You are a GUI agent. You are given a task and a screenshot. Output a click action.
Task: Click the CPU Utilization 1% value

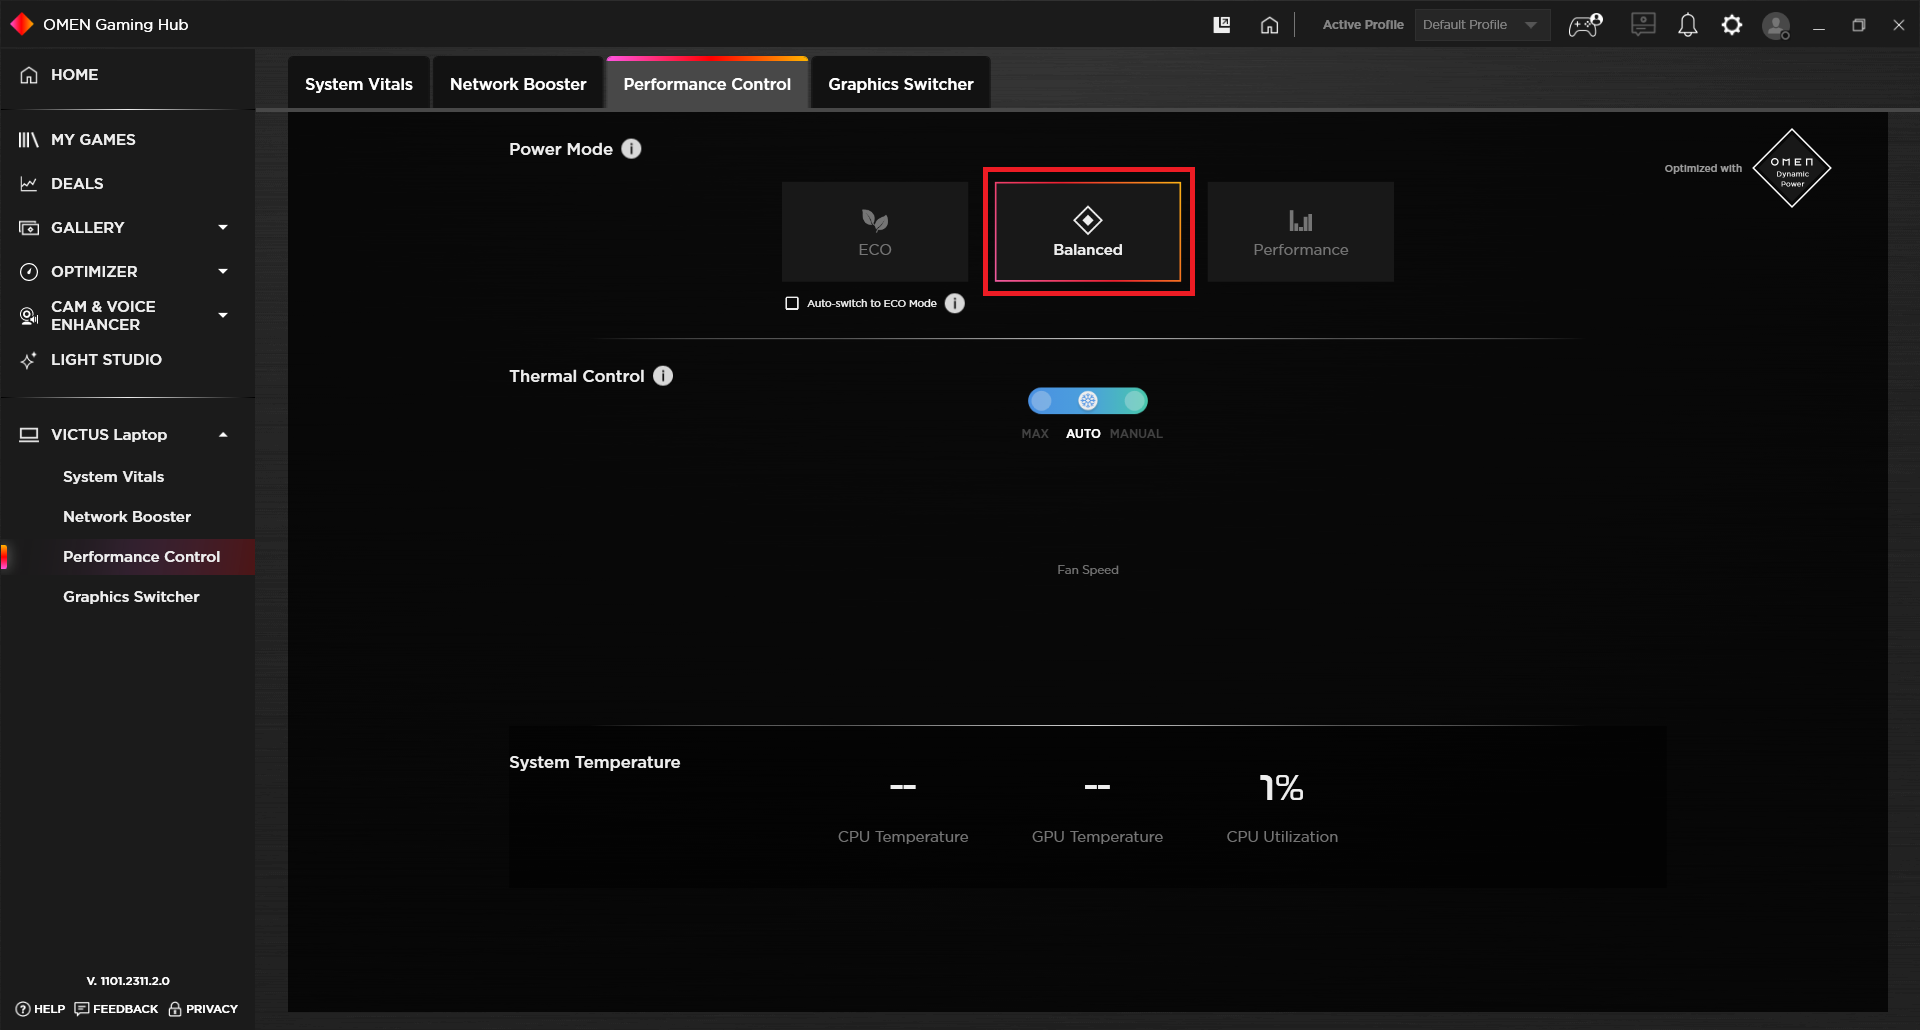tap(1281, 788)
